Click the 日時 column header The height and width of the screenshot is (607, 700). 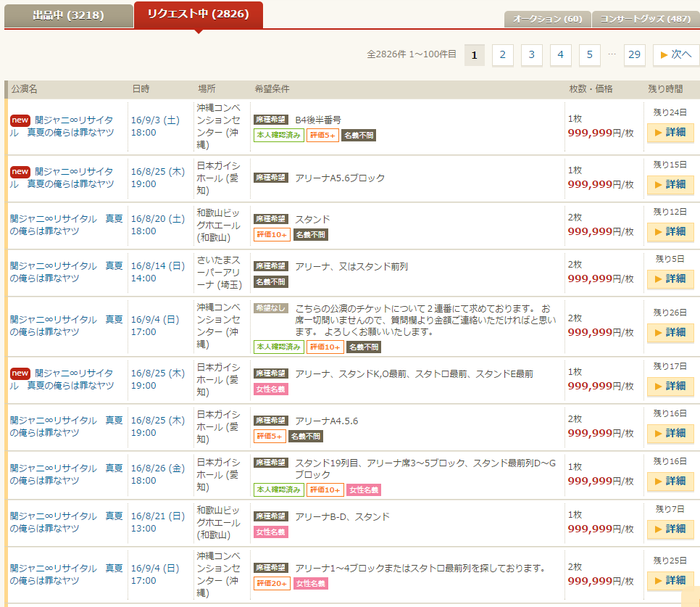point(141,89)
